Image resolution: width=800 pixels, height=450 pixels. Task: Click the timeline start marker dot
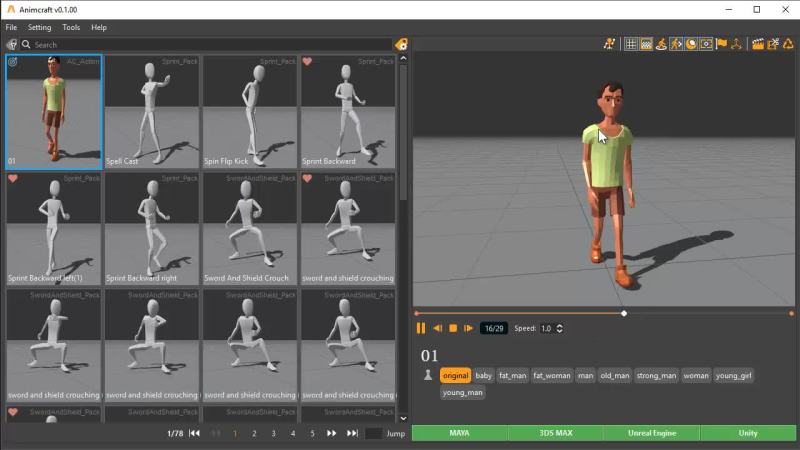click(x=417, y=313)
